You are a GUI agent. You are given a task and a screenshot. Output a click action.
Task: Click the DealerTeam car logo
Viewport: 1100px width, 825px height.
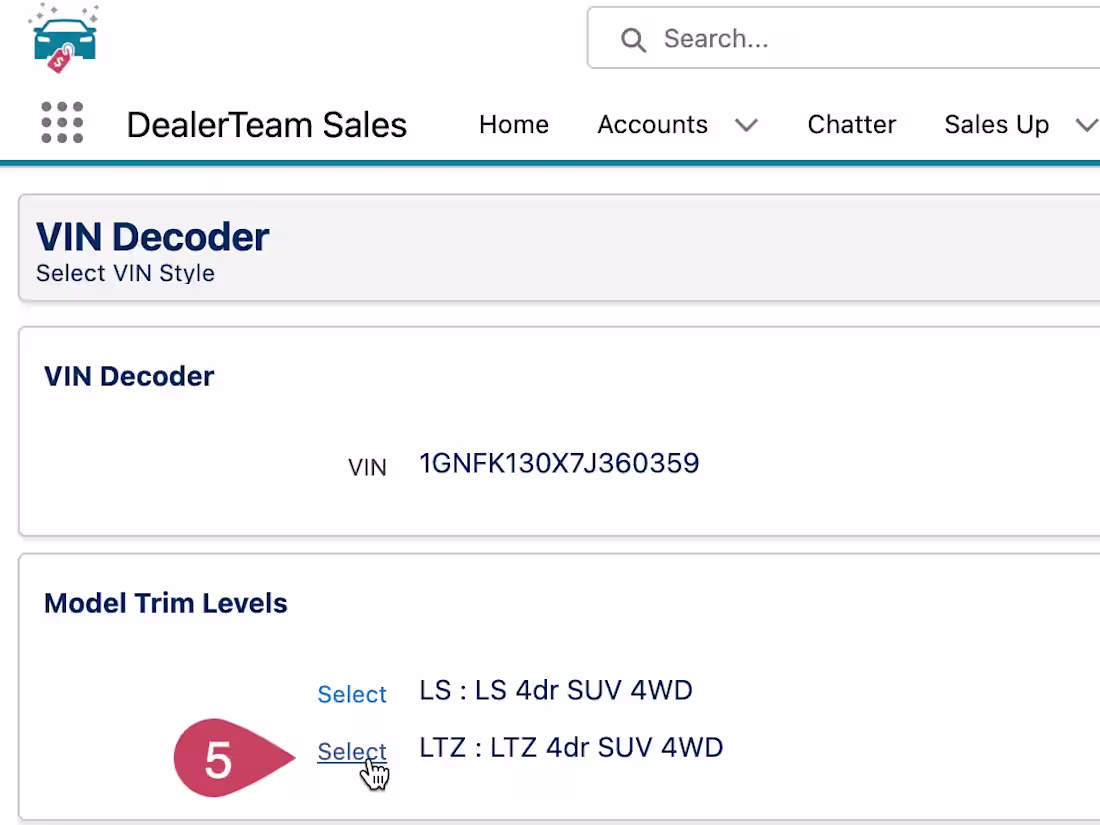[x=63, y=38]
